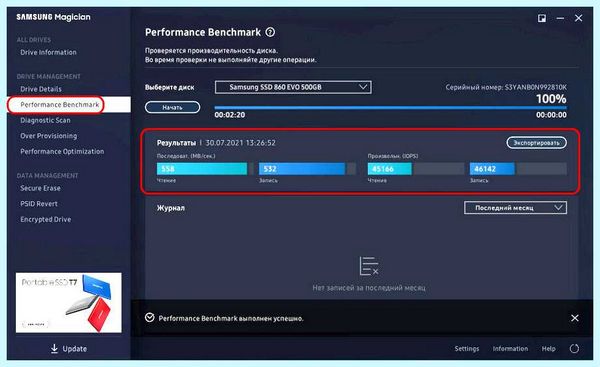
Task: Click the Portable SSD T7 ad banner
Action: 68,303
